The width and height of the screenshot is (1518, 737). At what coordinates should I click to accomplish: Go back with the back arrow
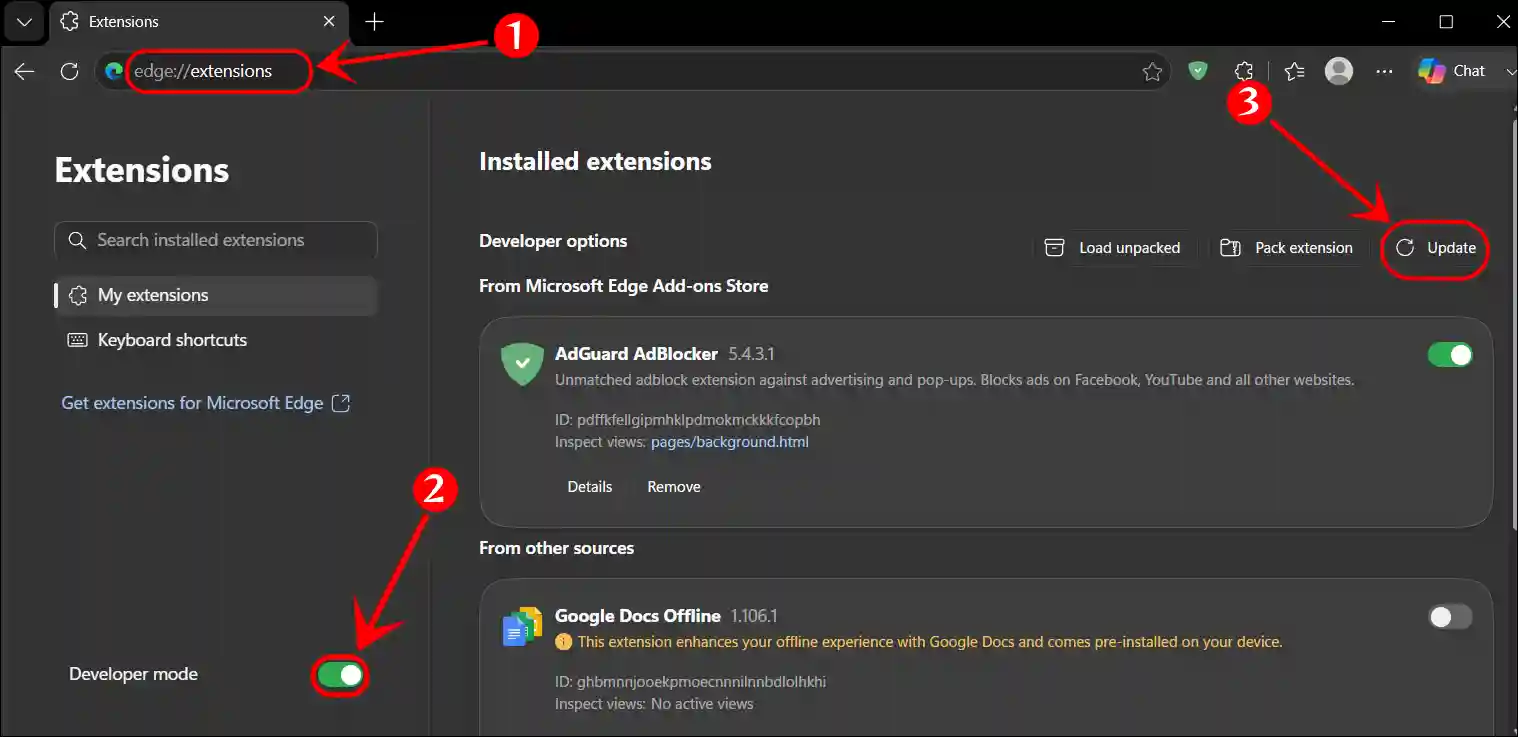[x=25, y=71]
